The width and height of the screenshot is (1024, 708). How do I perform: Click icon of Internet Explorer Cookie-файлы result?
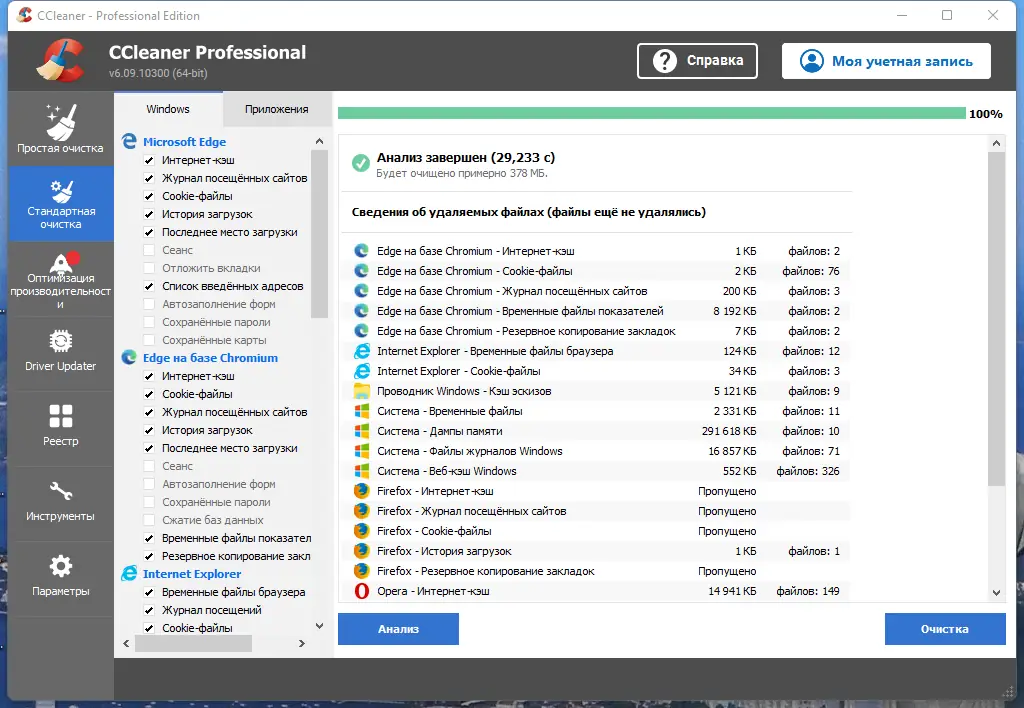tap(361, 371)
